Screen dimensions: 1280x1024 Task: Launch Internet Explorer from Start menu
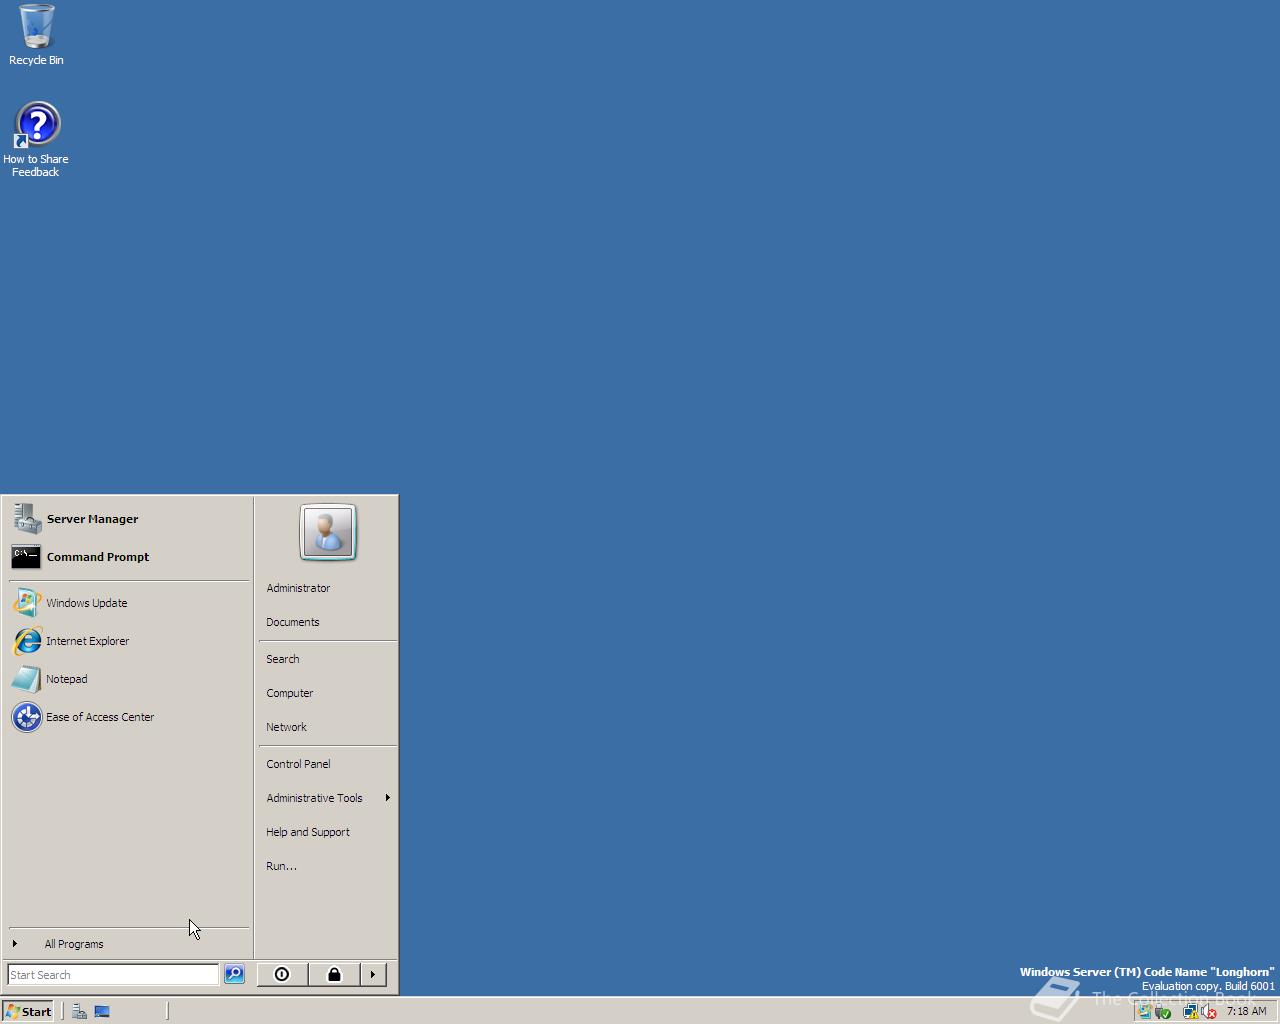point(127,641)
